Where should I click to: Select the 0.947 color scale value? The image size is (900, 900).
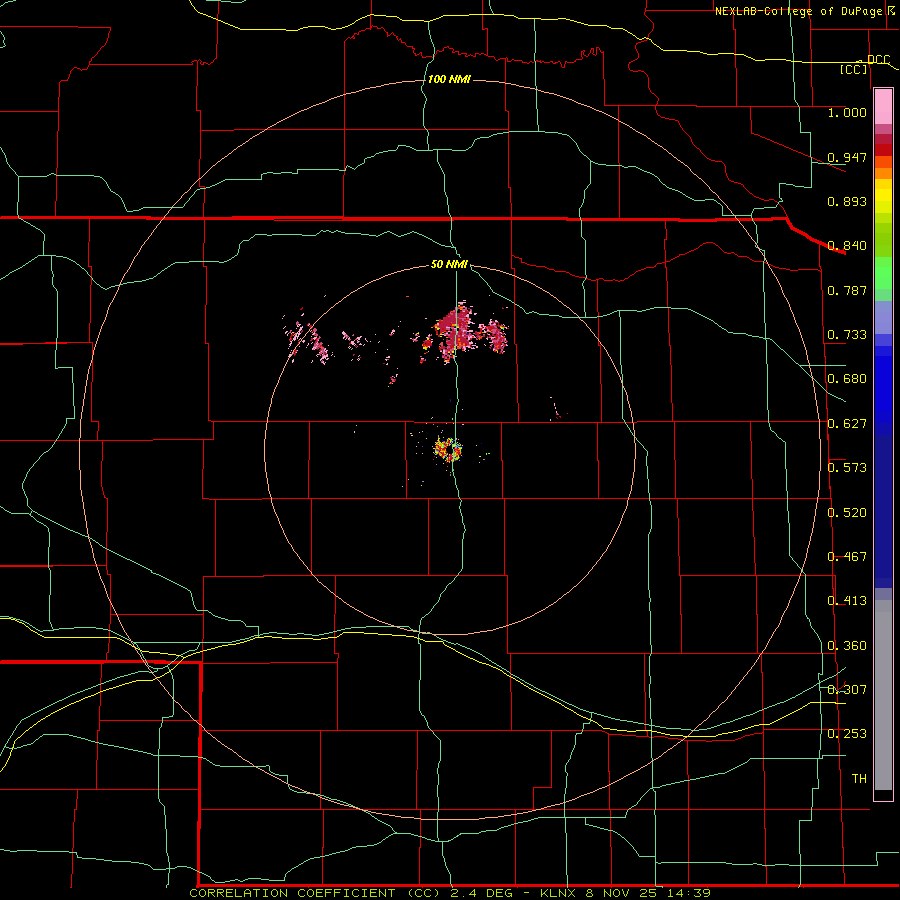(x=847, y=157)
